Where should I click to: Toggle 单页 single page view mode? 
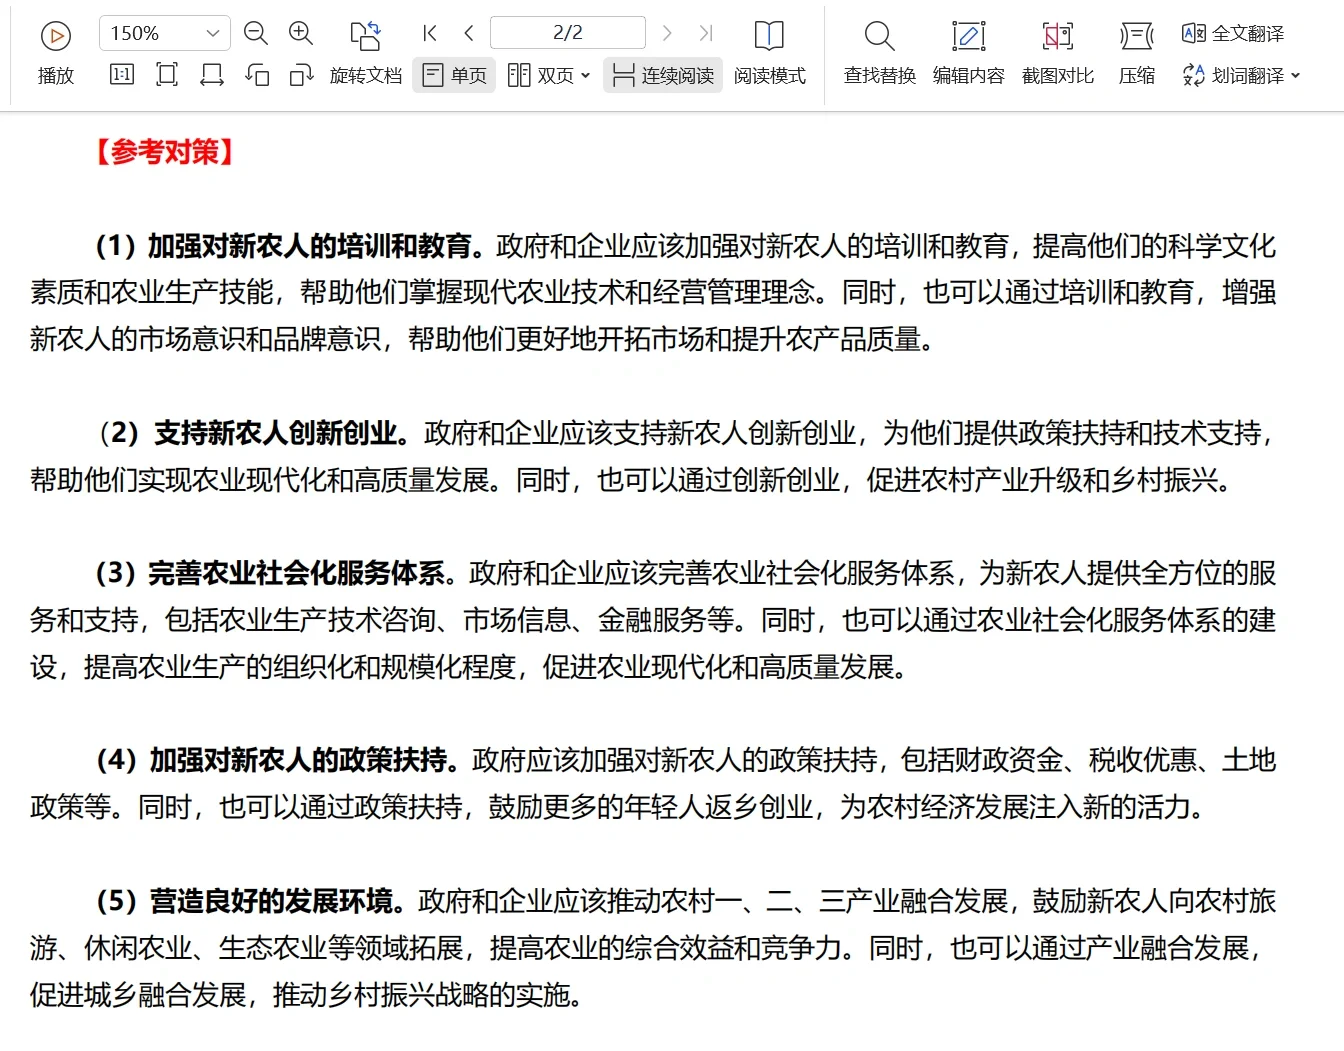tap(453, 75)
